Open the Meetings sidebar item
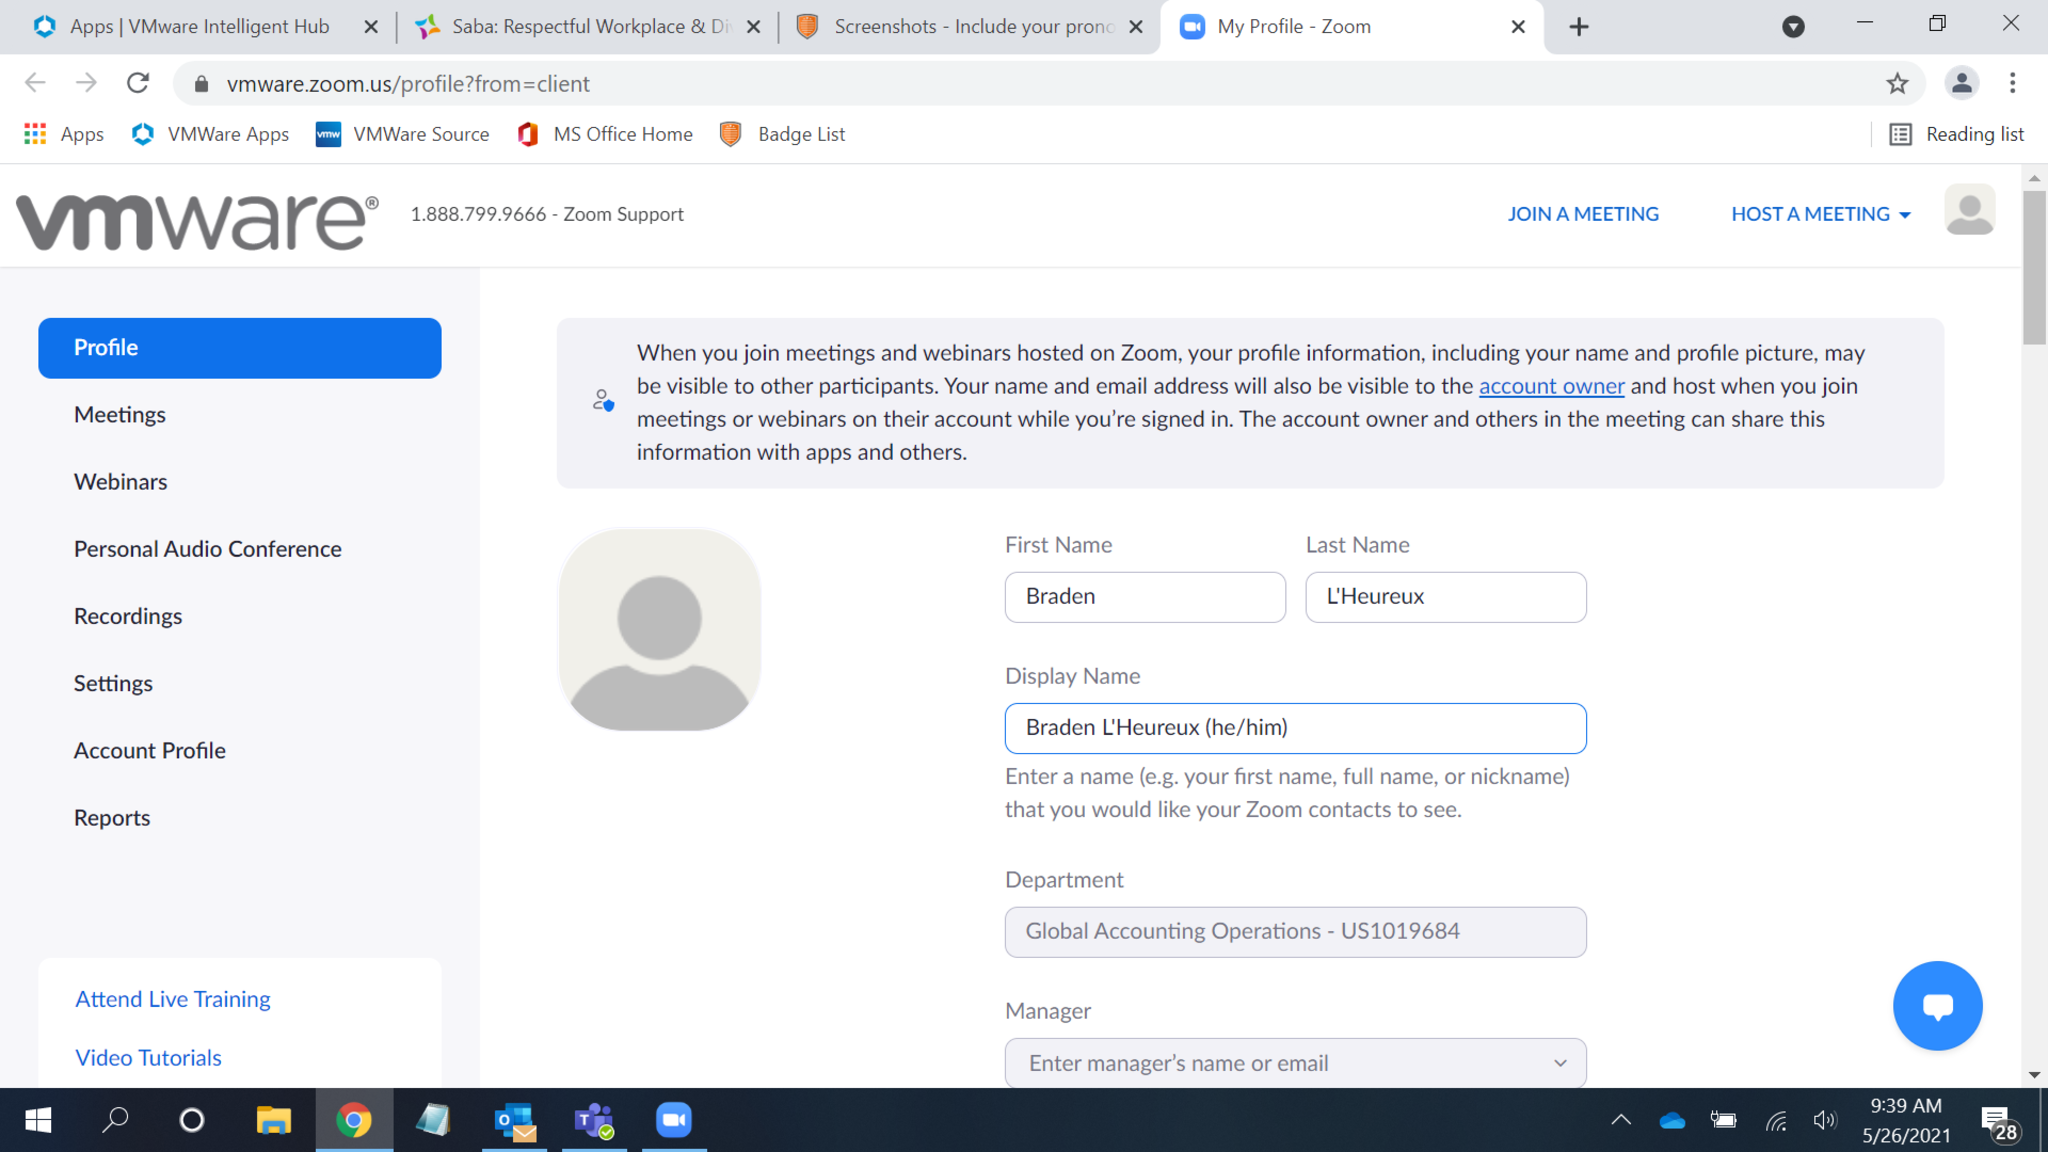The height and width of the screenshot is (1152, 2048). click(120, 414)
